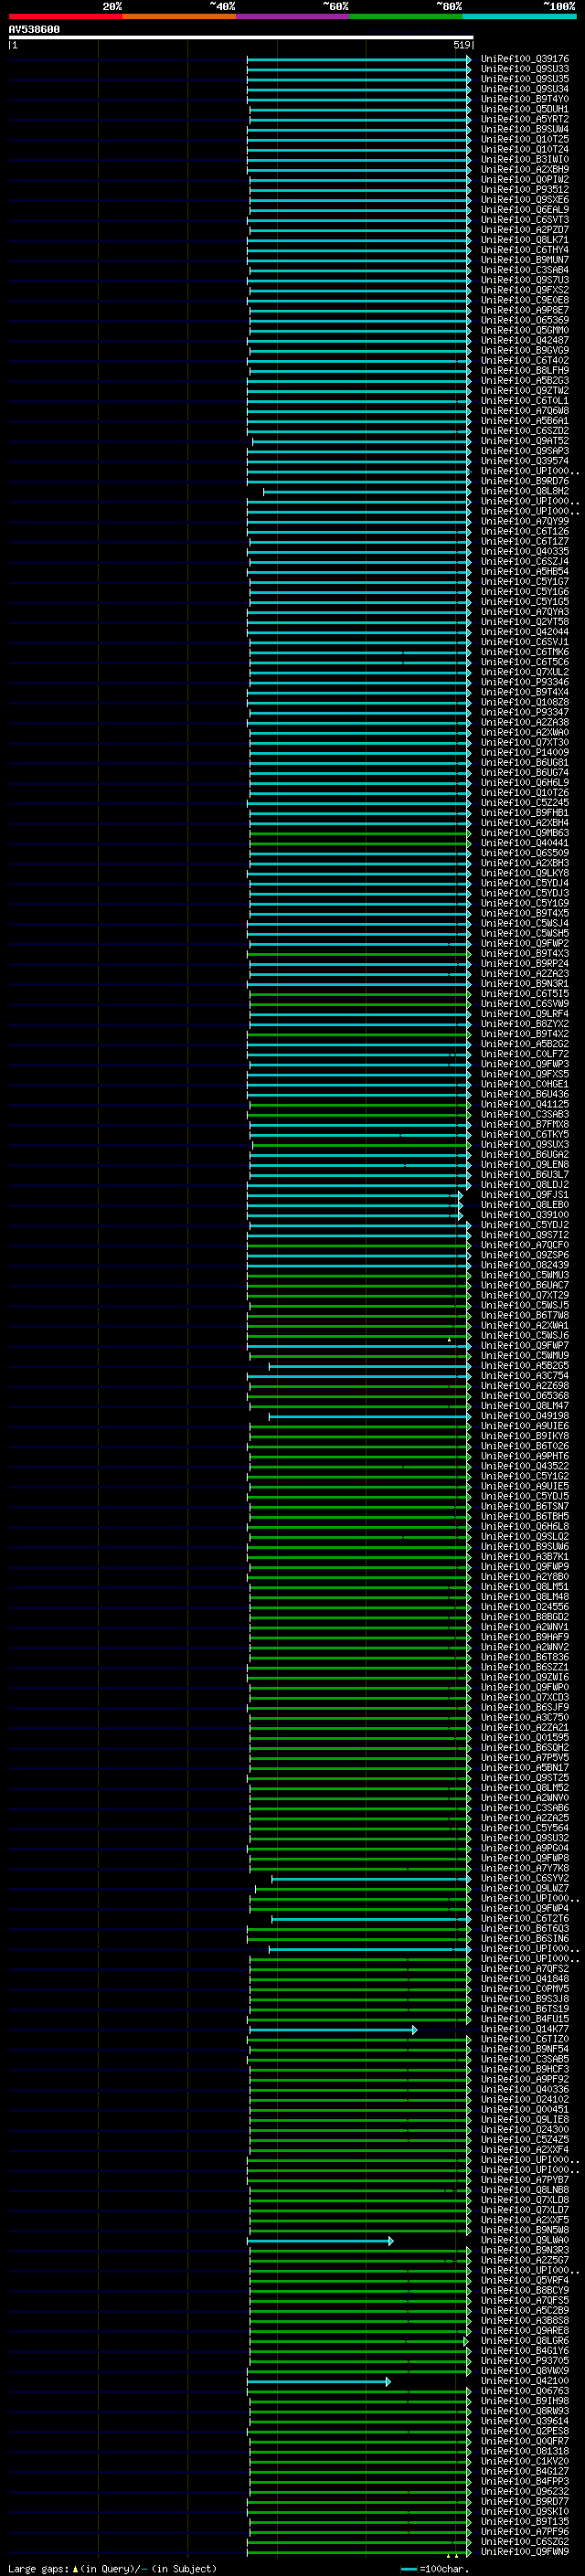
Task: Click the Large gaps legend text
Action: point(112,2568)
